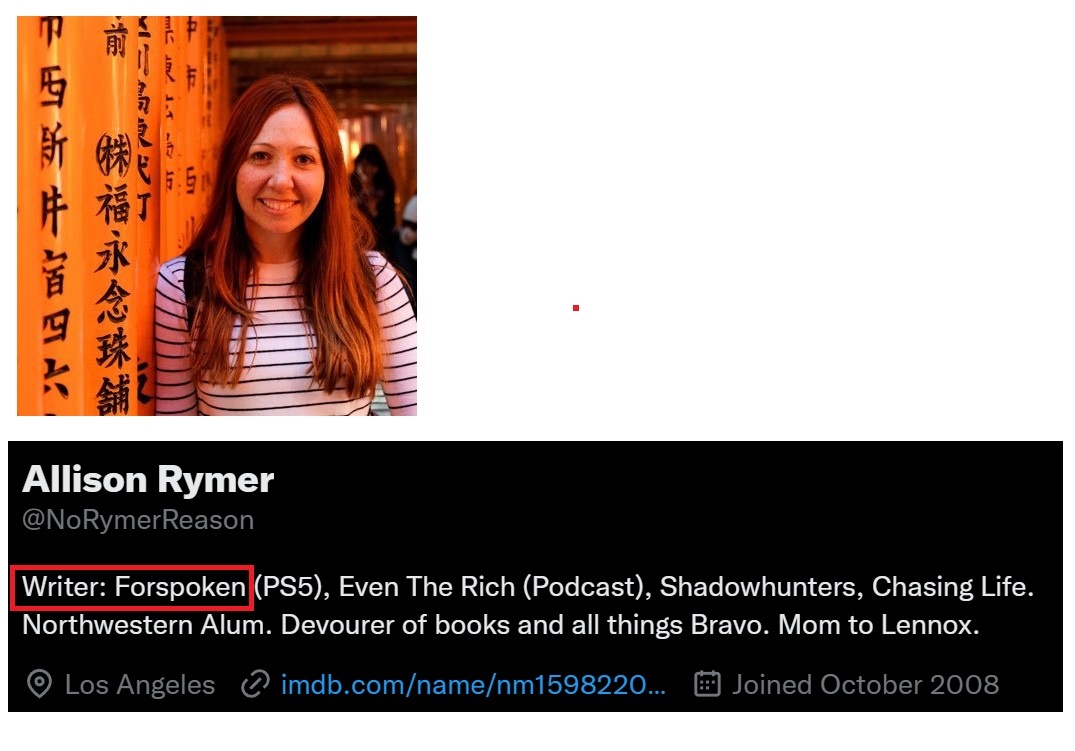Click the location pin icon
This screenshot has height=751, width=1075.
tap(39, 684)
